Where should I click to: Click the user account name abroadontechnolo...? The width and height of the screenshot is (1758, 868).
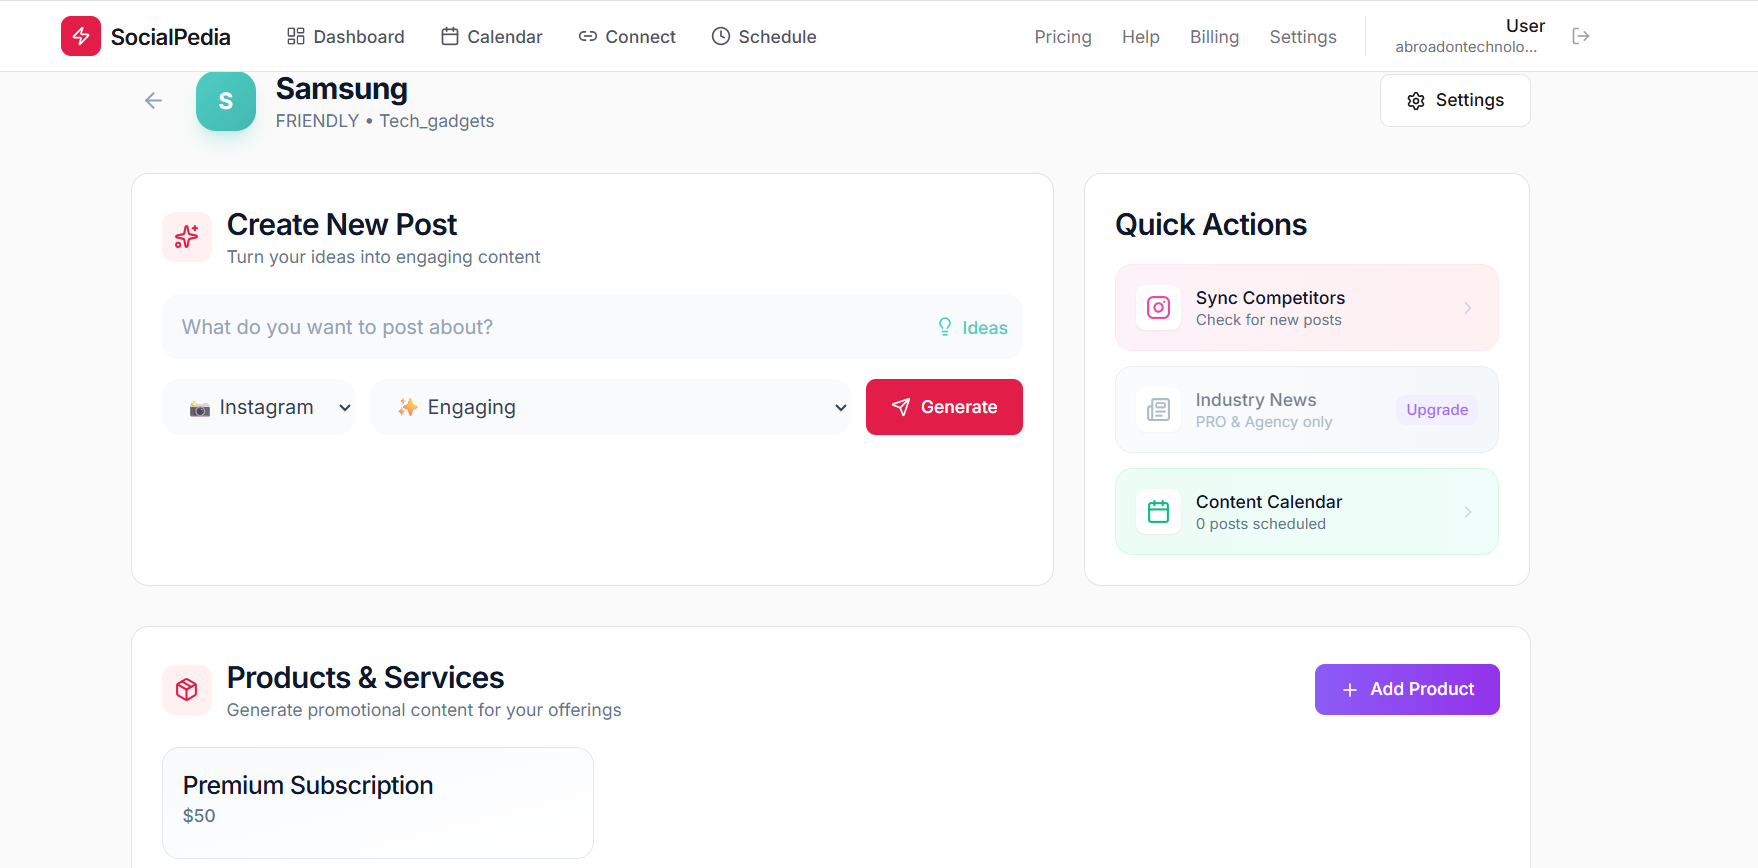(x=1466, y=47)
